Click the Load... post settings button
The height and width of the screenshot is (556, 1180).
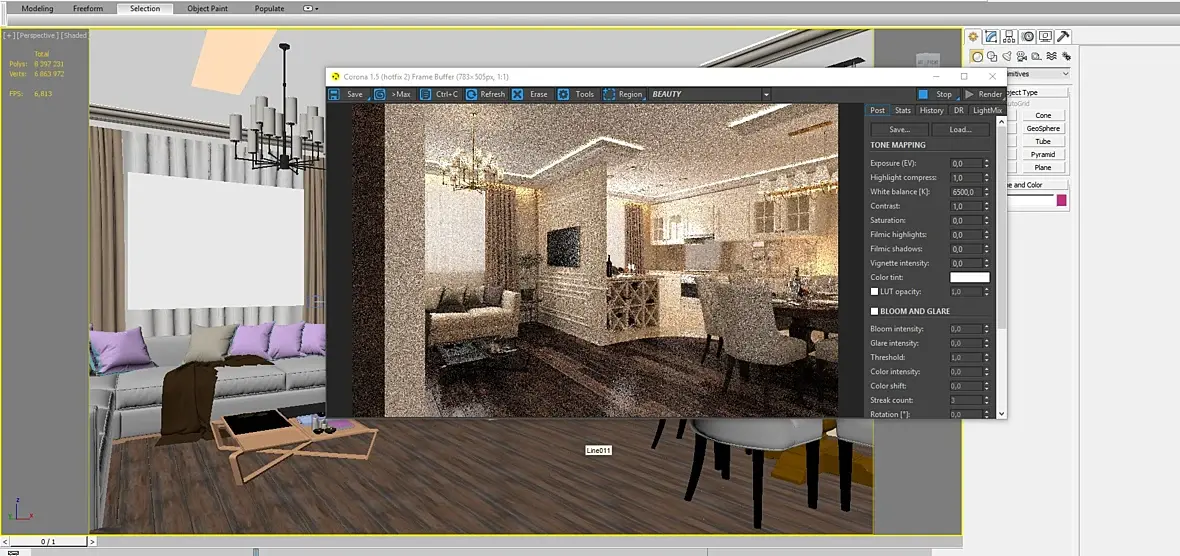960,129
